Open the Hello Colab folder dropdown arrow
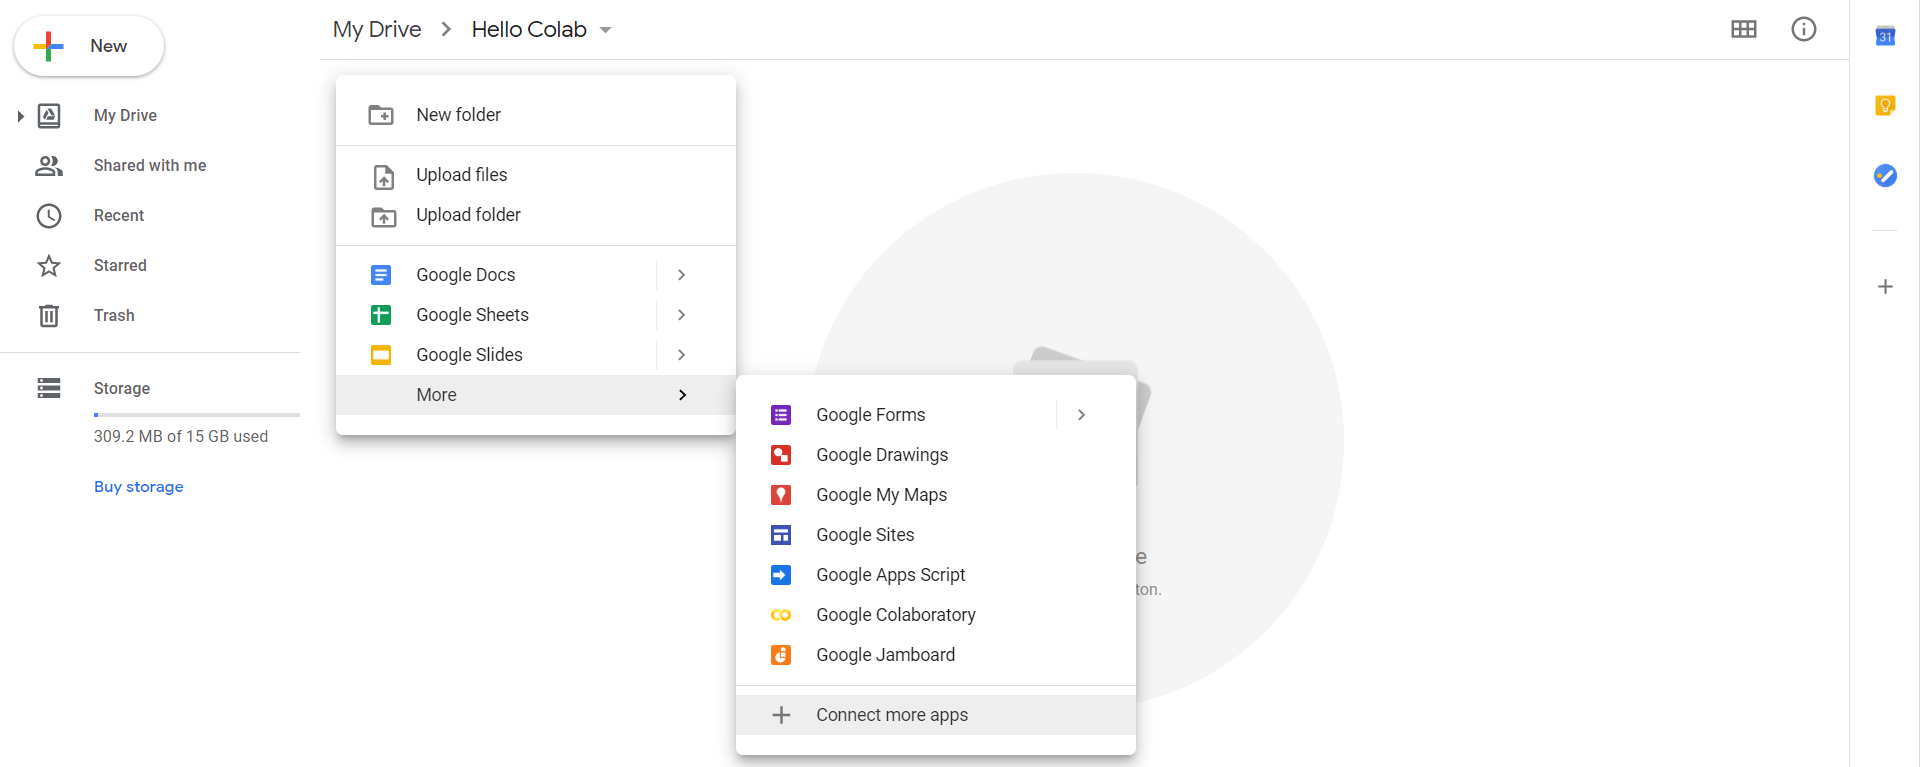The height and width of the screenshot is (767, 1920). click(605, 30)
